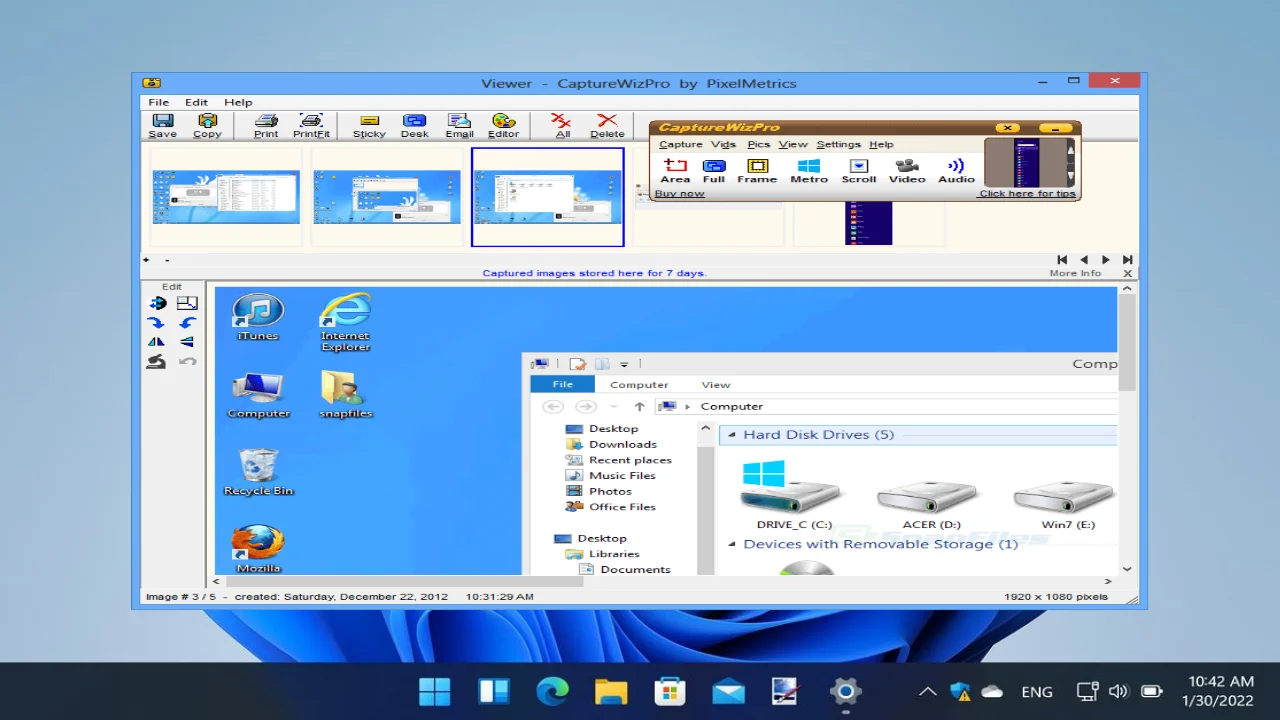Screen dimensions: 1280x720
Task: Click the CaptureWizPro preview scroll down arrow
Action: (x=1071, y=178)
